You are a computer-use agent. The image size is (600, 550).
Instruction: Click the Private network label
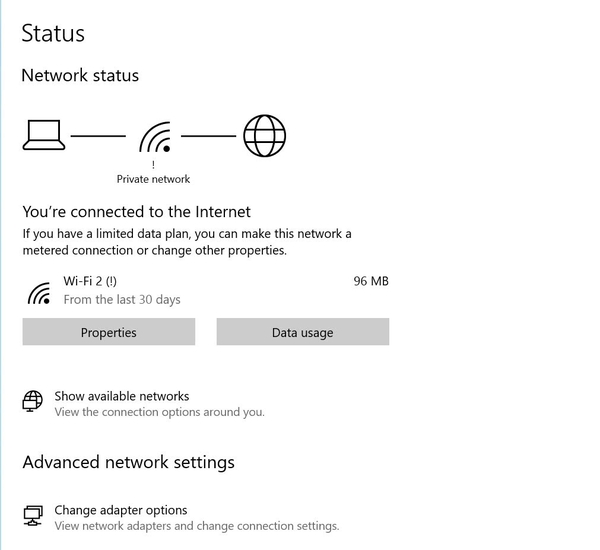[153, 179]
